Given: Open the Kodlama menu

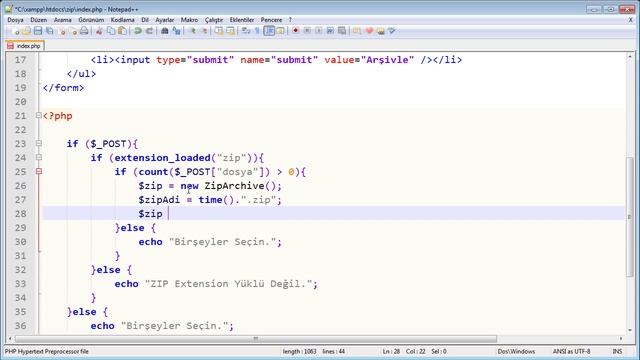Looking at the screenshot, I should (x=122, y=20).
